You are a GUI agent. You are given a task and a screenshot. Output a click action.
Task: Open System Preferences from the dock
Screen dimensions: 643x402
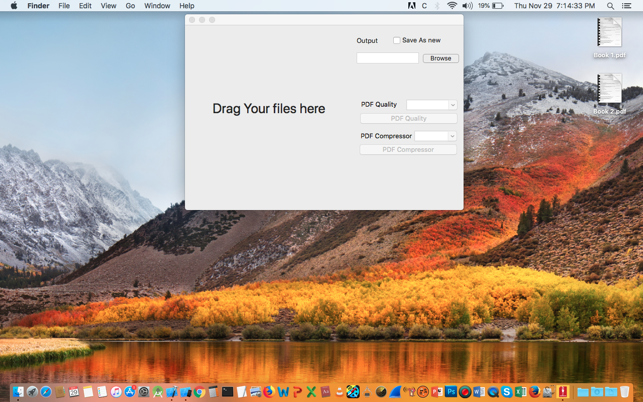pos(144,392)
